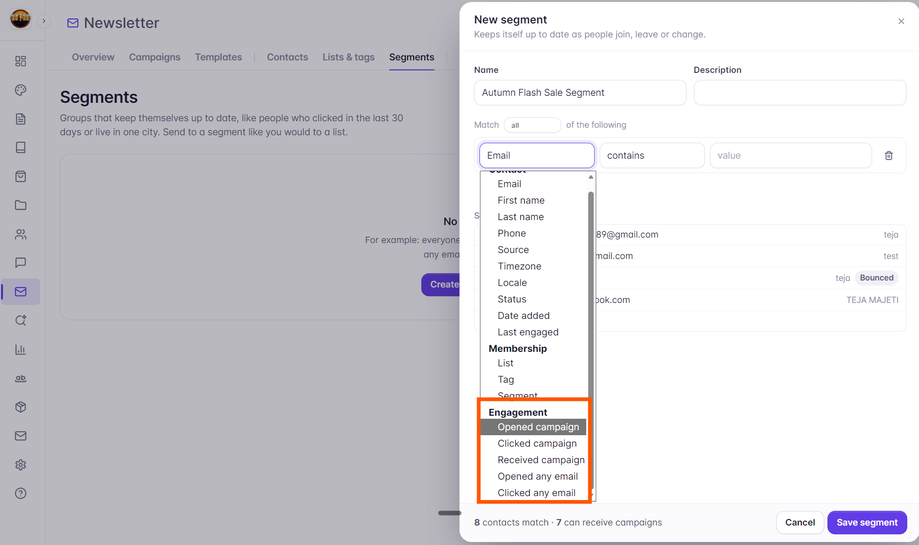The width and height of the screenshot is (919, 545).
Task: Select the highlighted newsletter mail icon in sidebar
Action: [21, 291]
